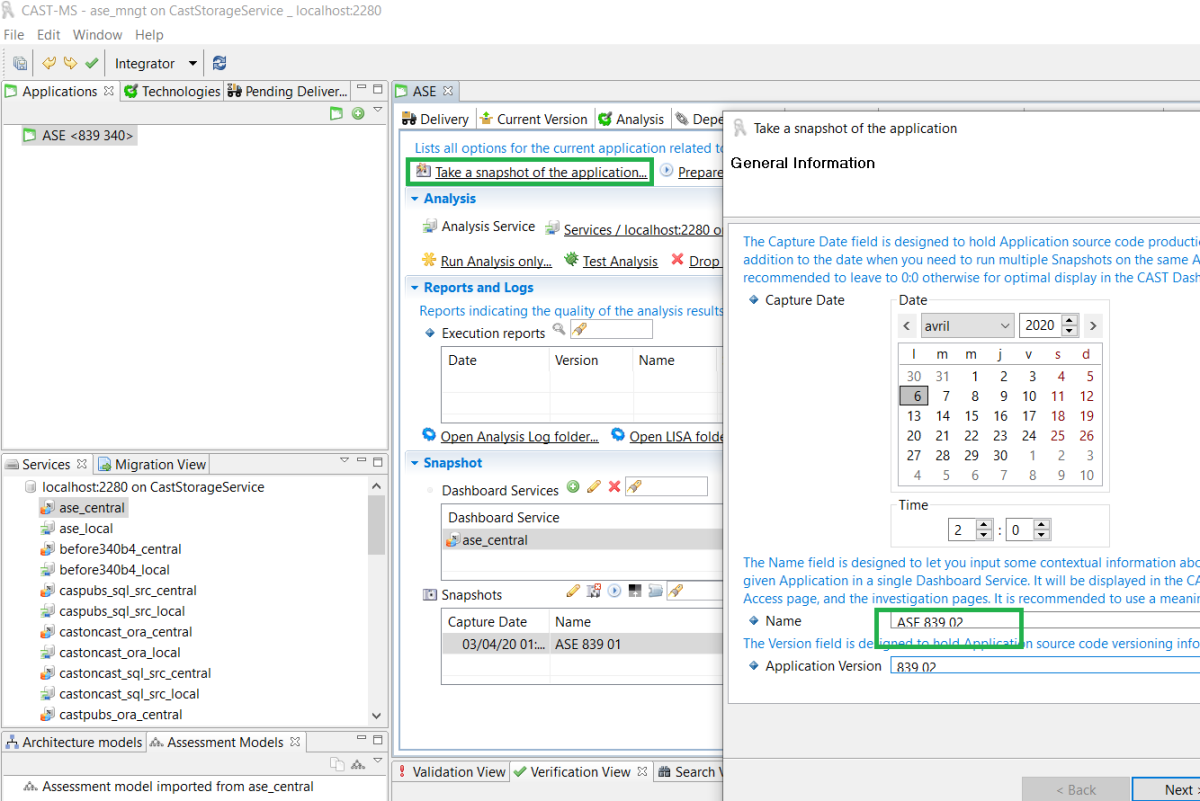Edit the snapshot using the pencil icon
Image resolution: width=1200 pixels, height=801 pixels.
click(573, 591)
